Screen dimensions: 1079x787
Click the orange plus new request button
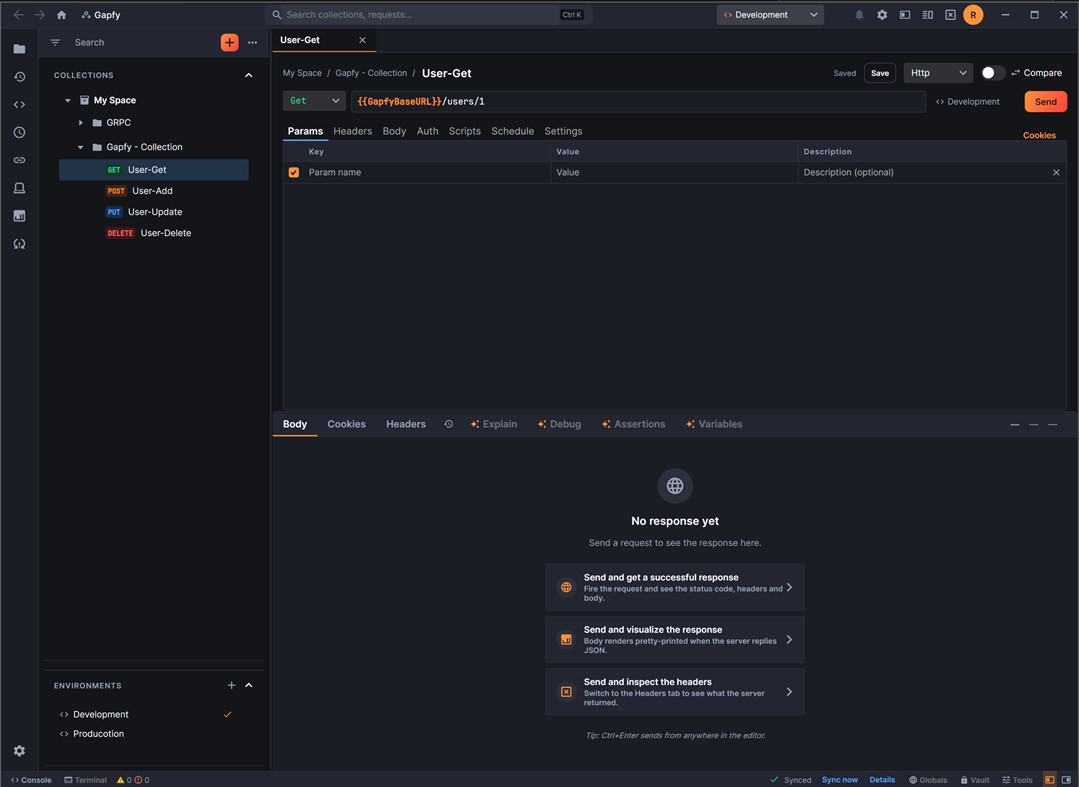[229, 43]
